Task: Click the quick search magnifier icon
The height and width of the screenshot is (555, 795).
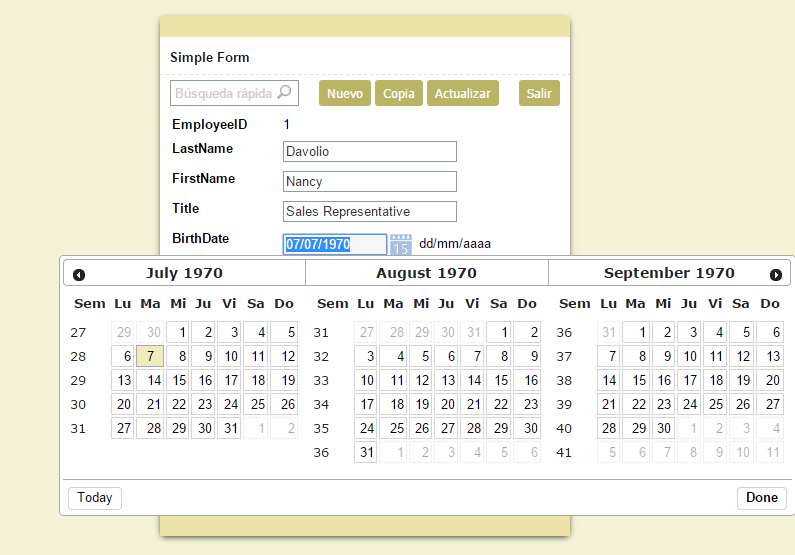Action: [x=284, y=93]
